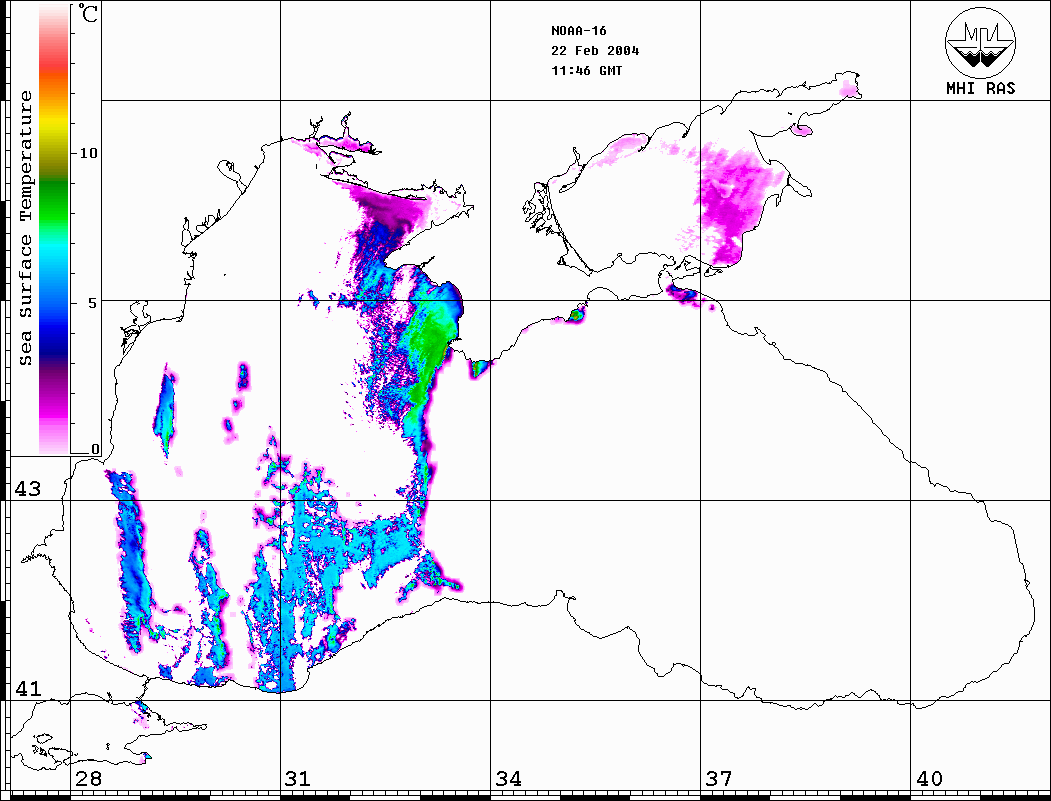Image resolution: width=1051 pixels, height=801 pixels.
Task: Click the longitude label '28'
Action: [88, 779]
